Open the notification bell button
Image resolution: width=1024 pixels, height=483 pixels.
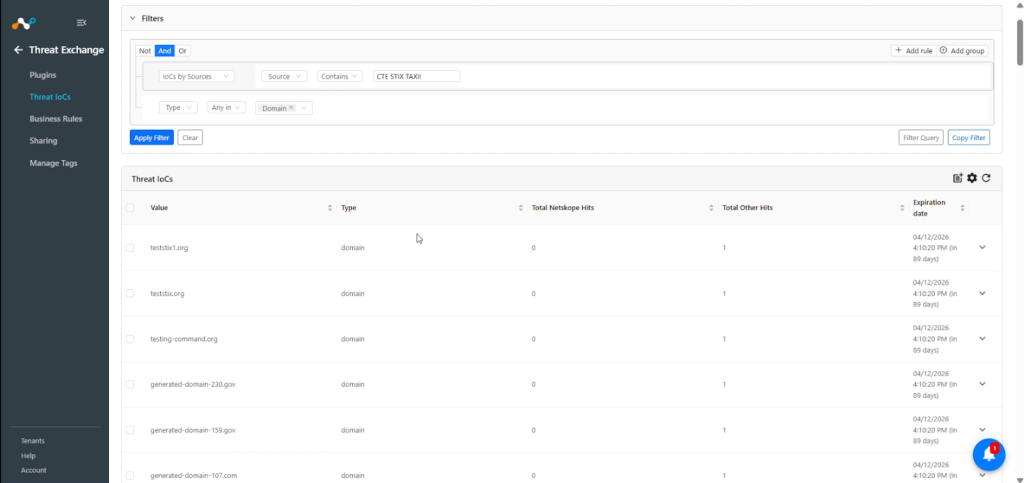tap(989, 454)
